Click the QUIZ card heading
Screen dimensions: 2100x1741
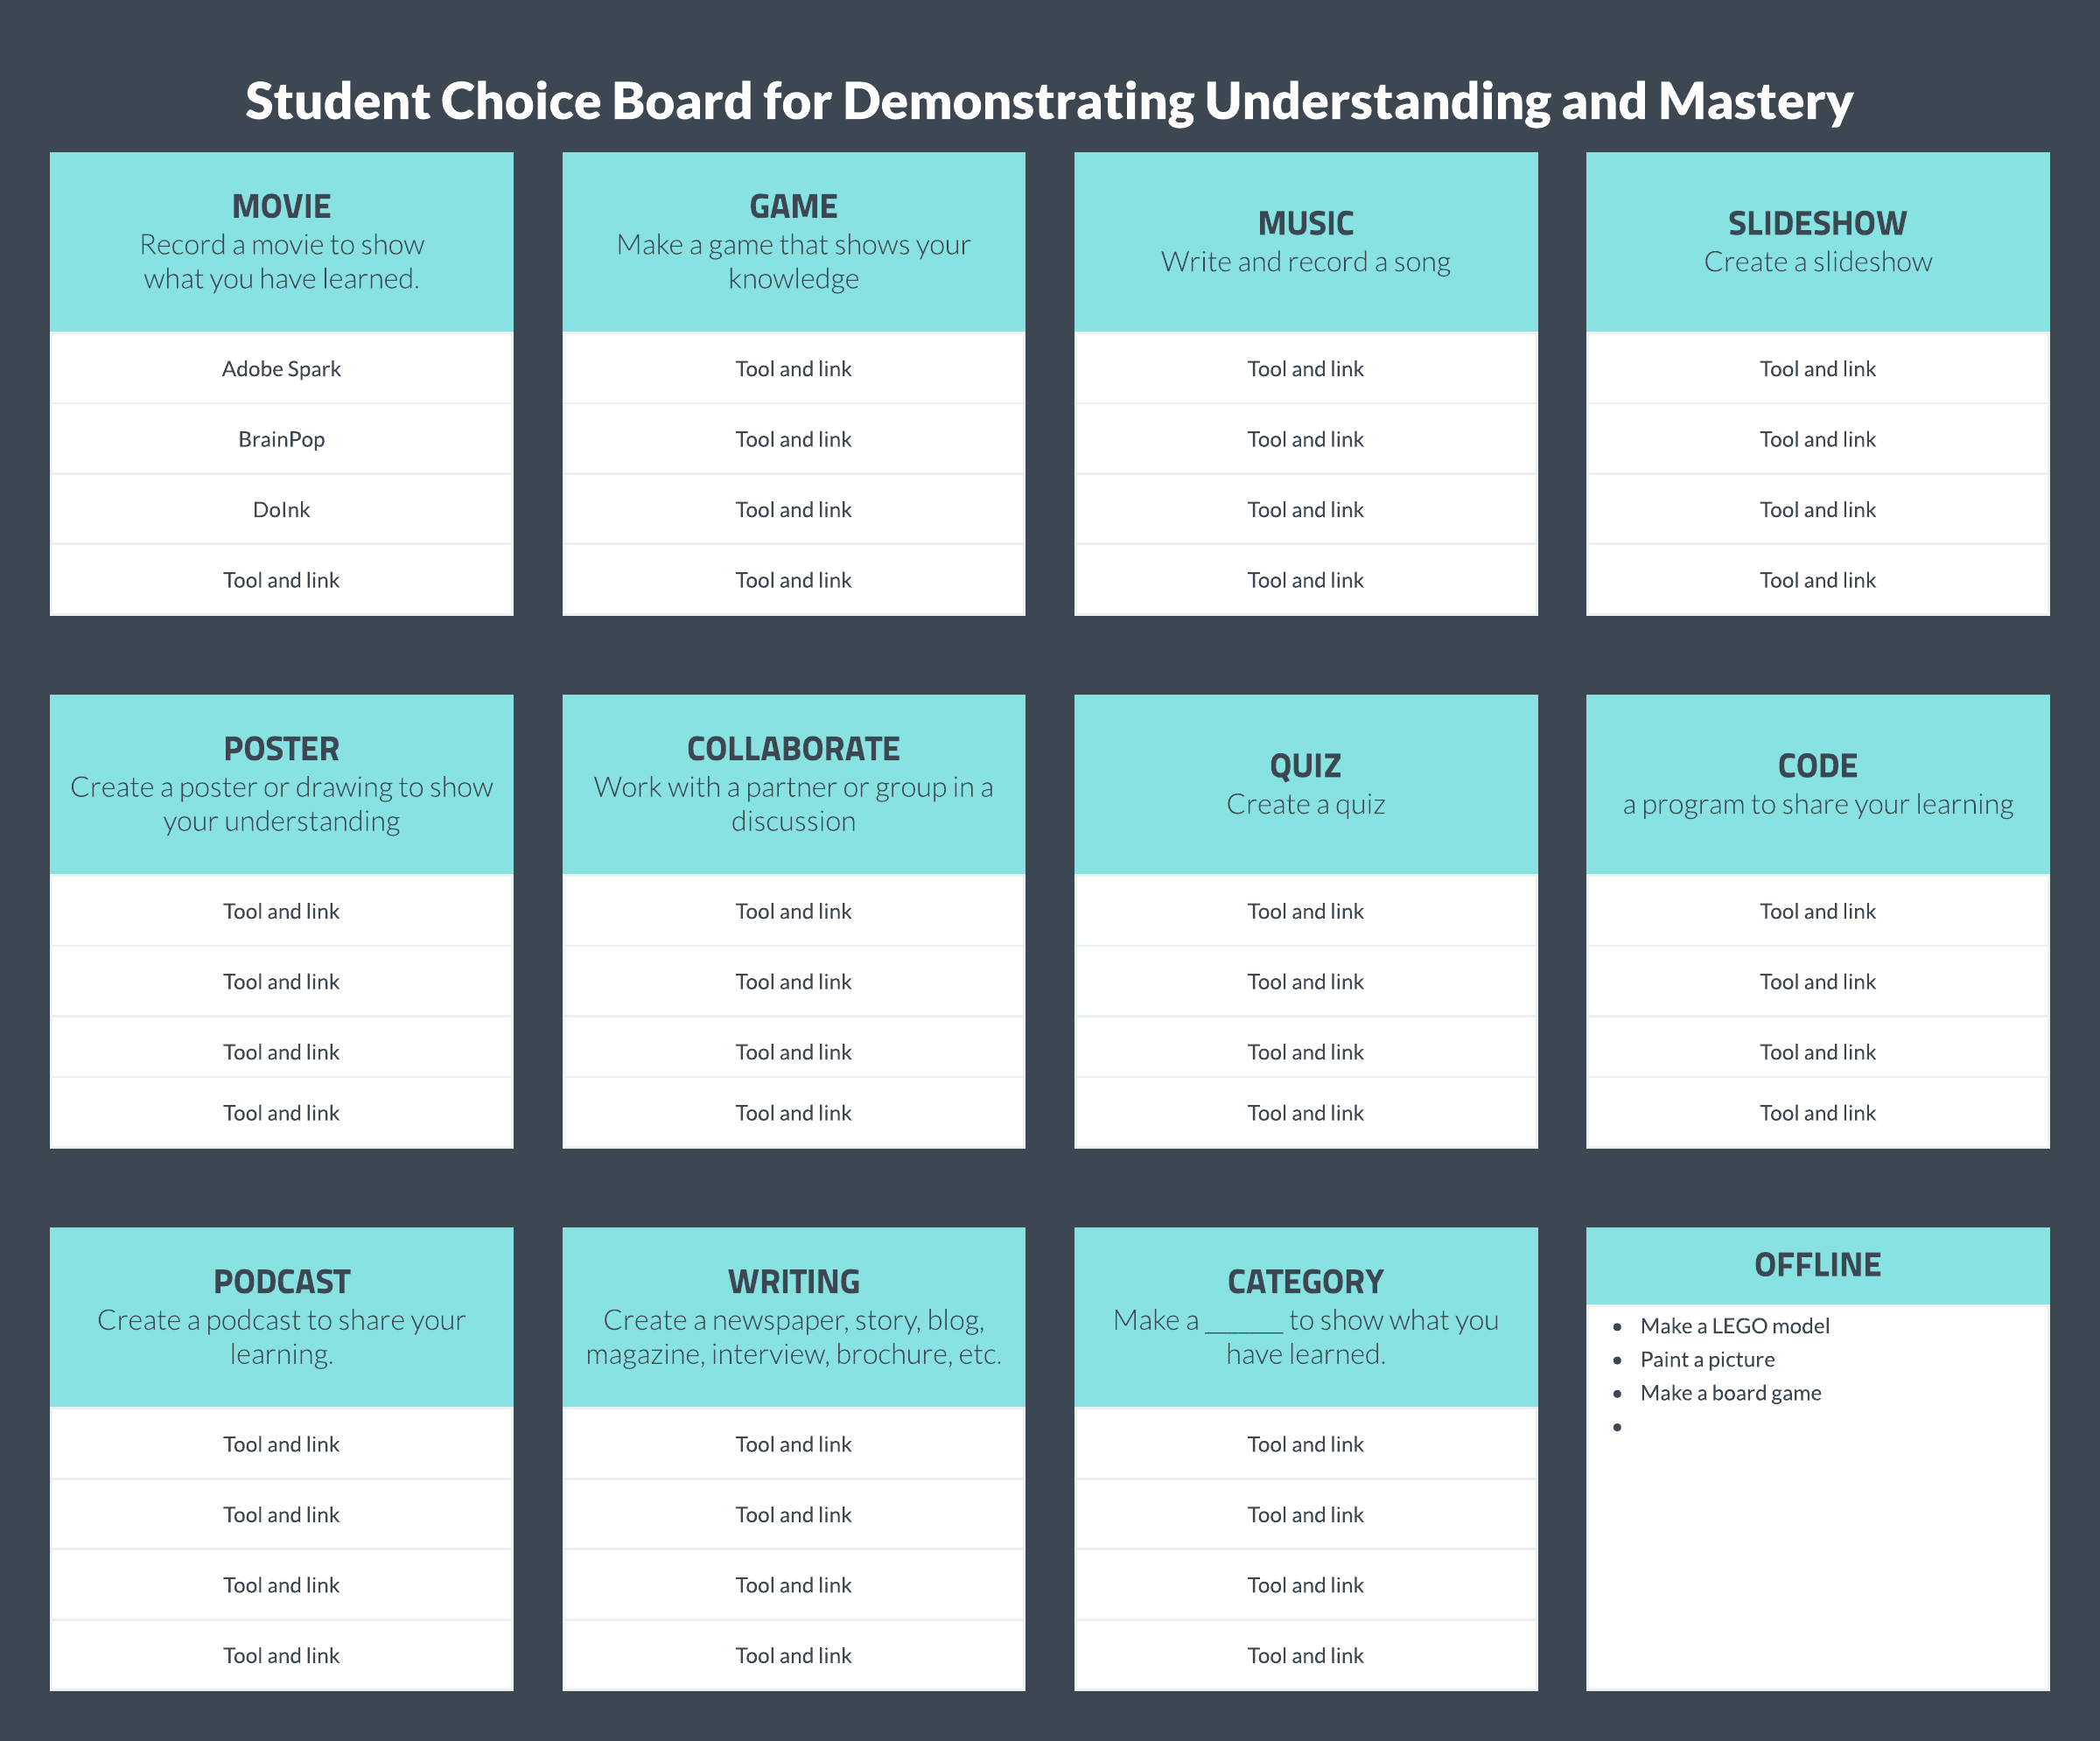(x=1305, y=766)
